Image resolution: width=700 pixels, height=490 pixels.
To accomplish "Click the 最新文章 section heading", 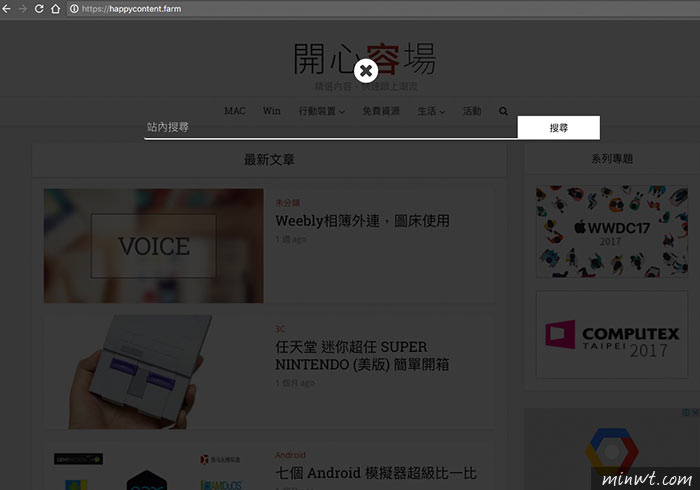I will tap(269, 159).
